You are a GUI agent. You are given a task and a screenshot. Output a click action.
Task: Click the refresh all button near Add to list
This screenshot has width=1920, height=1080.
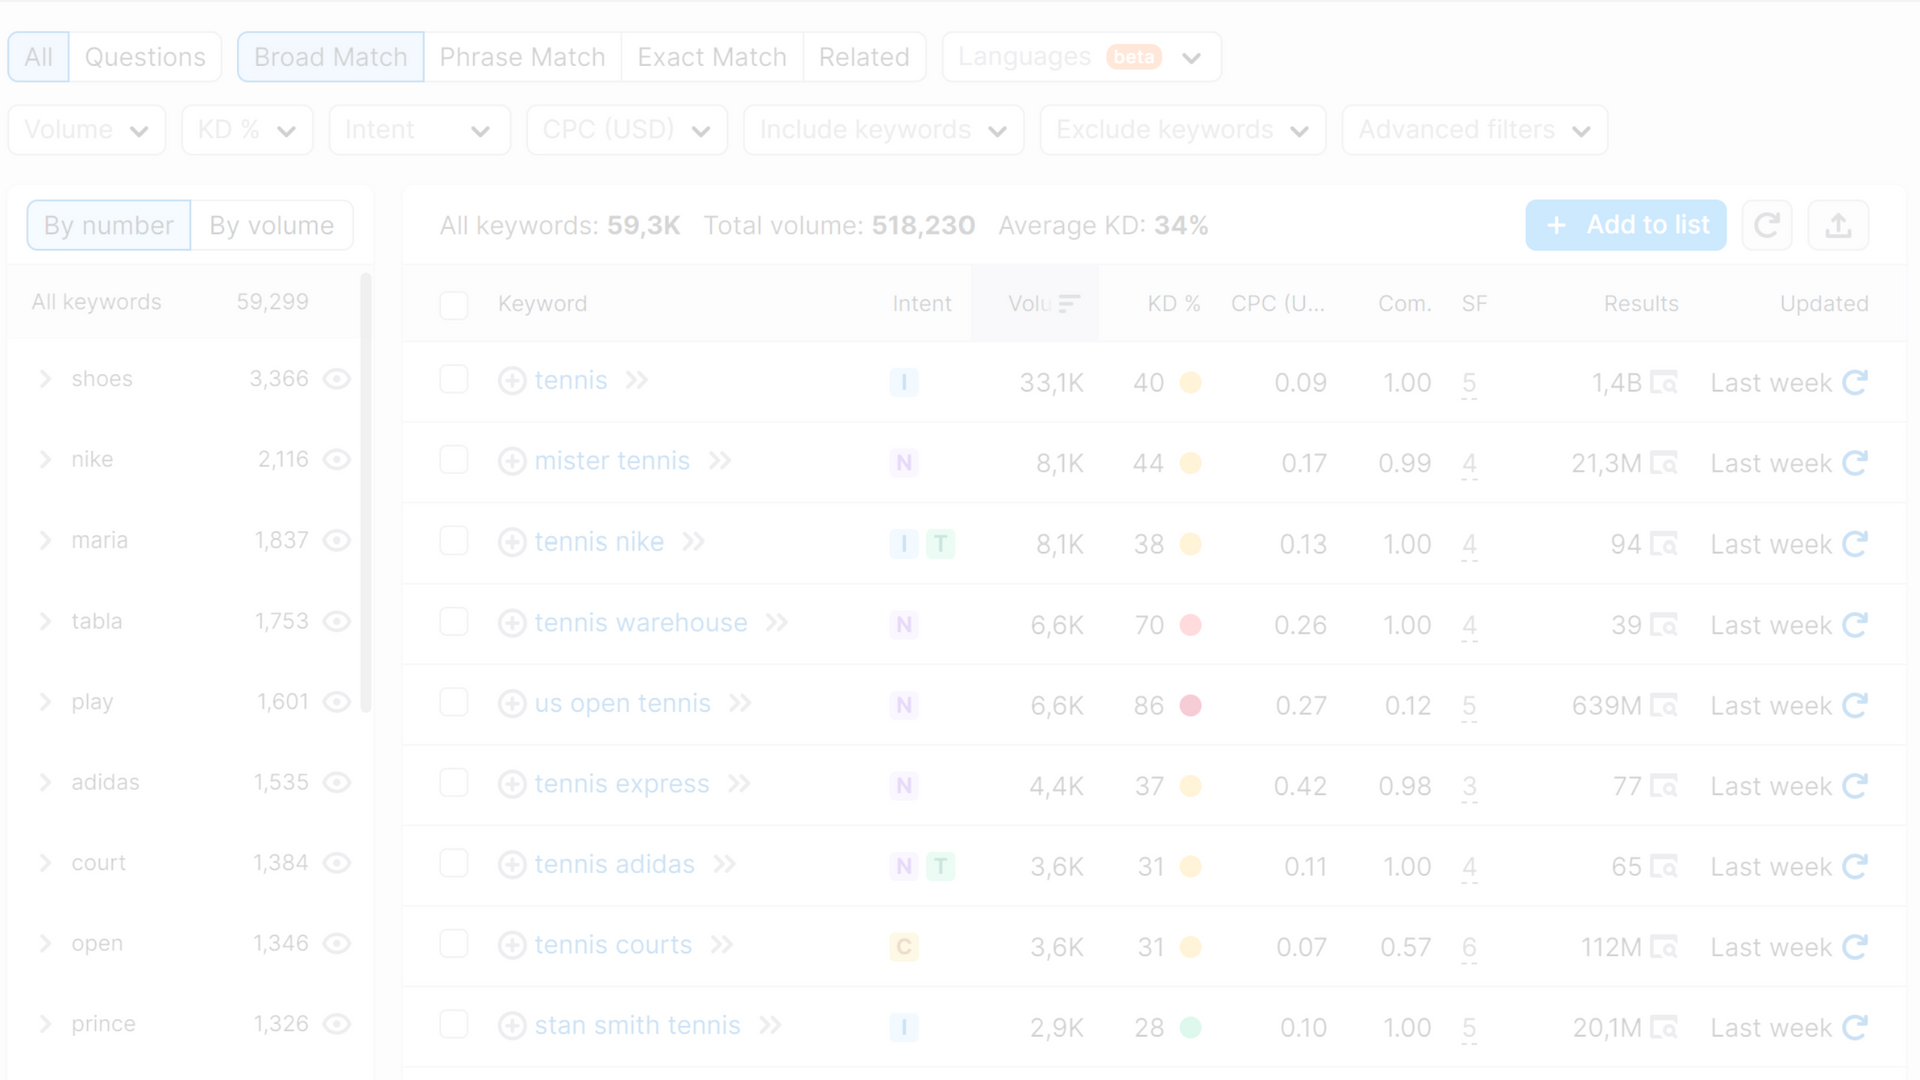click(x=1767, y=225)
